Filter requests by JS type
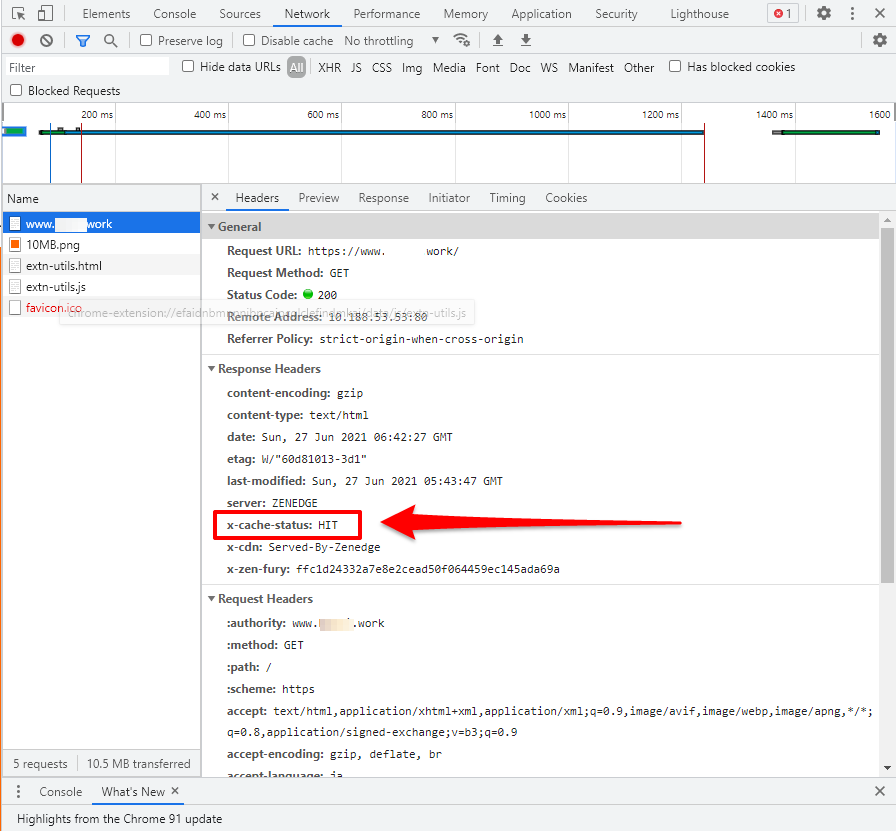The height and width of the screenshot is (831, 896). tap(356, 67)
